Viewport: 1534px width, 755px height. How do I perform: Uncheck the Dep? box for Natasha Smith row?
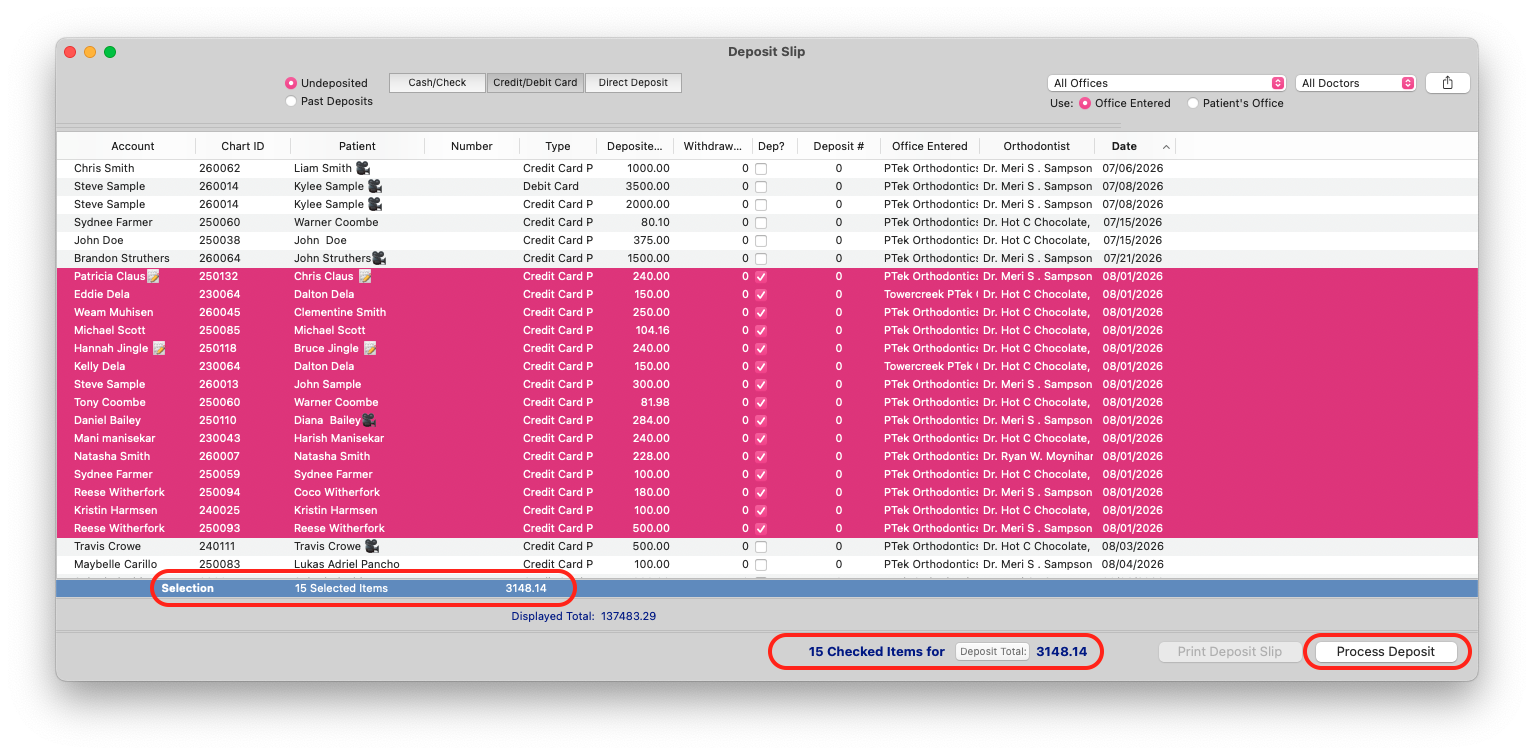click(761, 457)
